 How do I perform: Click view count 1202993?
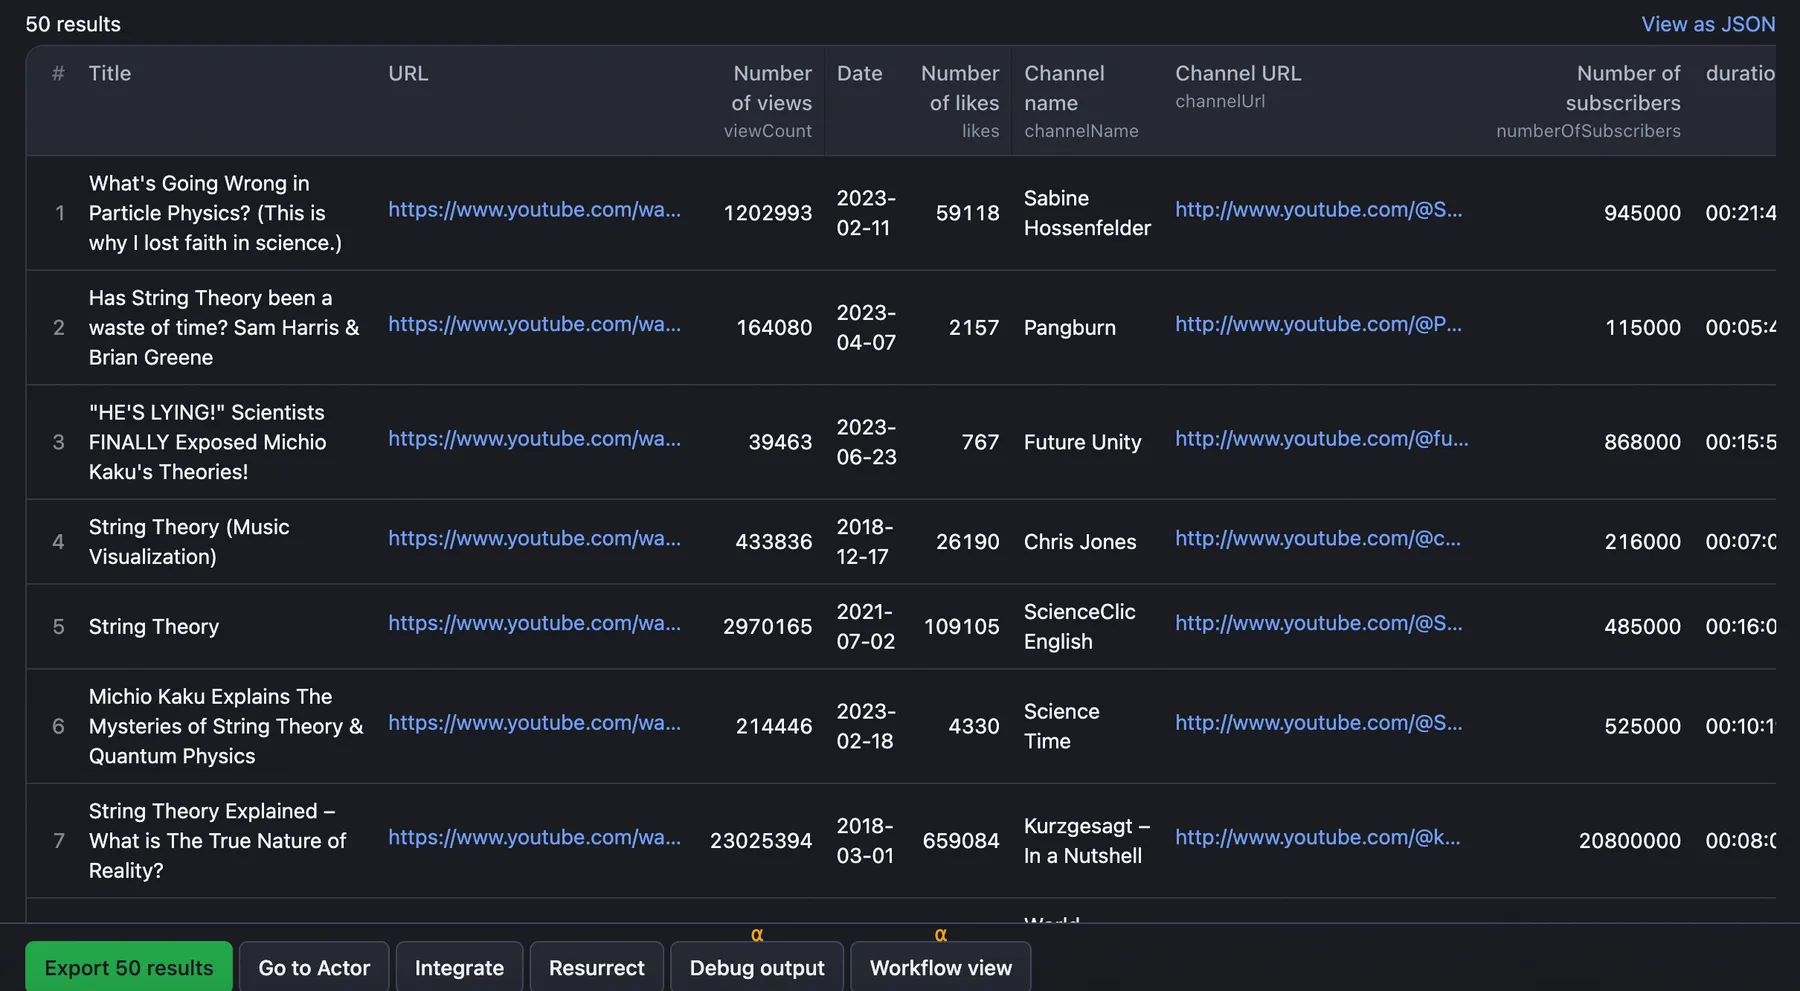coord(768,213)
